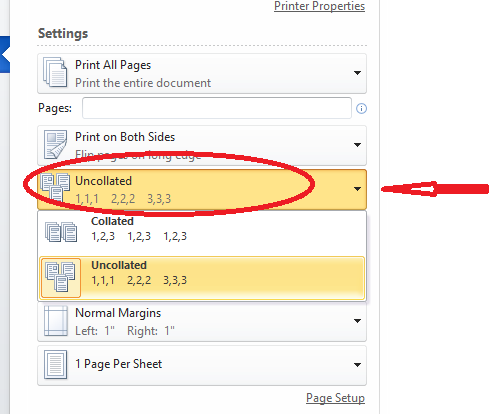The width and height of the screenshot is (503, 415).
Task: Click the Collated pages icon in the list
Action: [x=61, y=232]
